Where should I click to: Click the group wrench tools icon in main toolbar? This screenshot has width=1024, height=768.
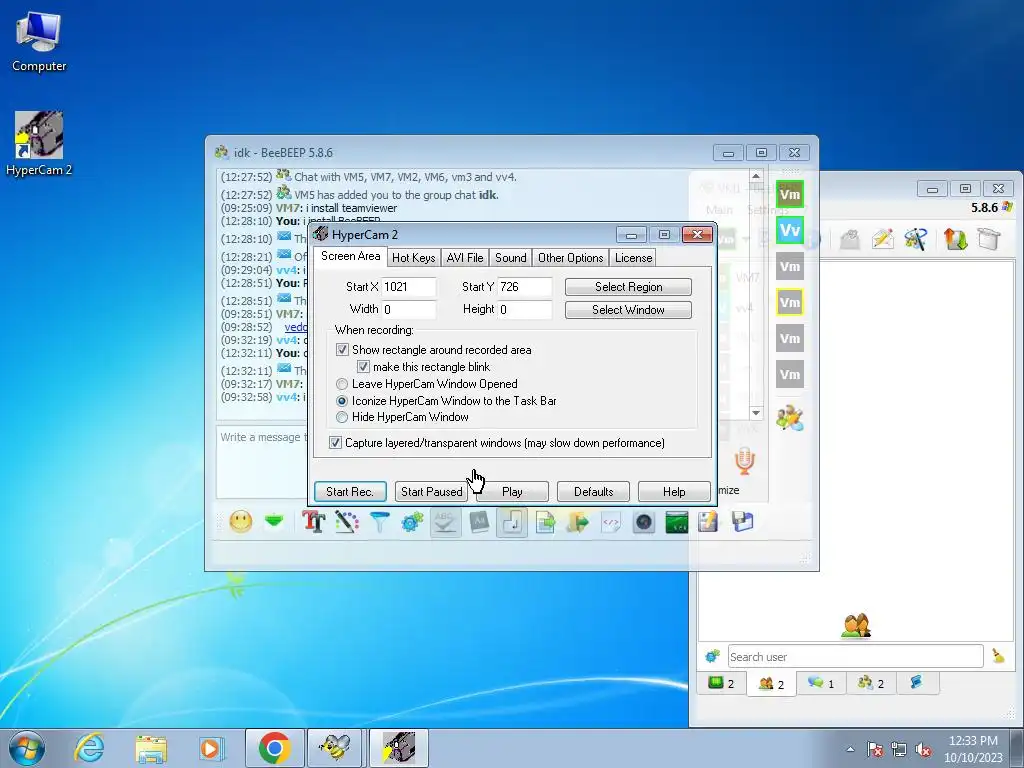pyautogui.click(x=916, y=238)
